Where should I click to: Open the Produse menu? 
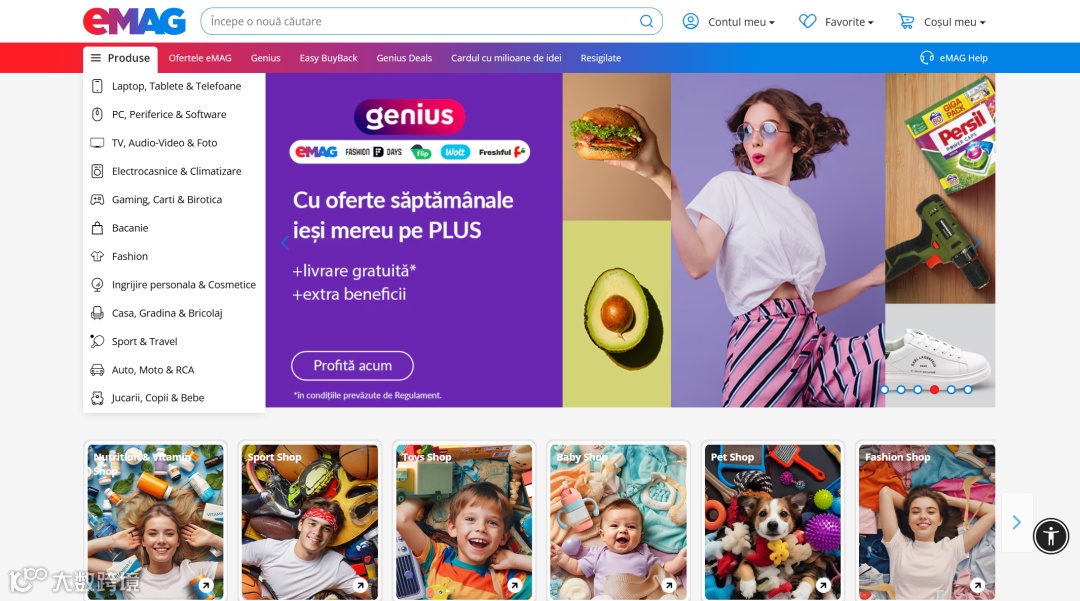tap(121, 58)
